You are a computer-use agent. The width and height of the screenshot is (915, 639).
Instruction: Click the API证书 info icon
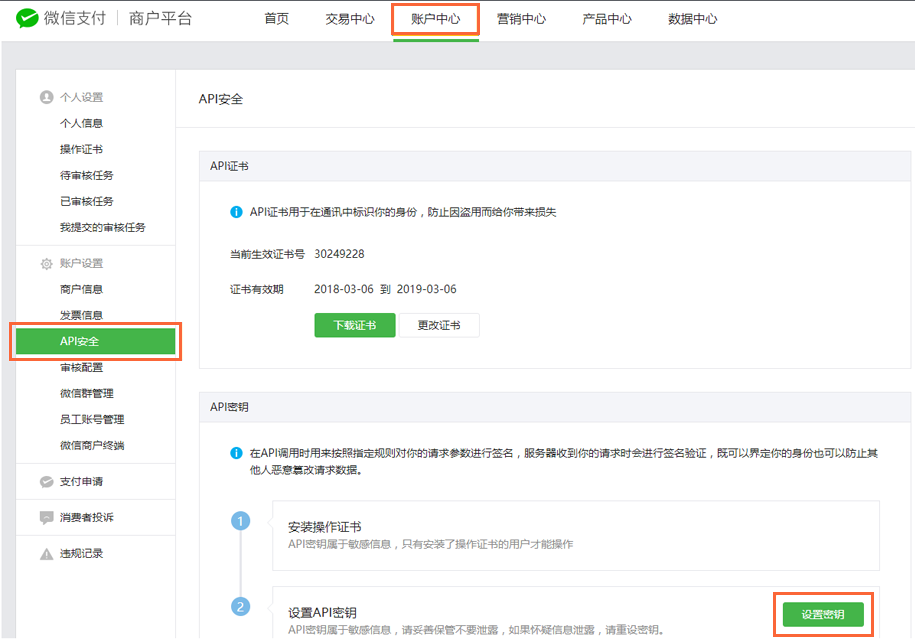[236, 212]
